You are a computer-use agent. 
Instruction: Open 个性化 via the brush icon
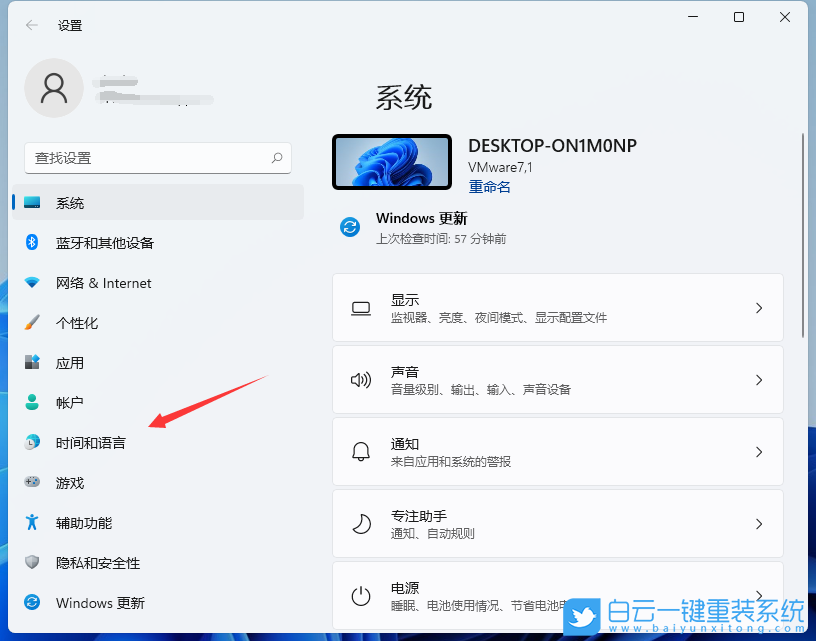tap(30, 322)
